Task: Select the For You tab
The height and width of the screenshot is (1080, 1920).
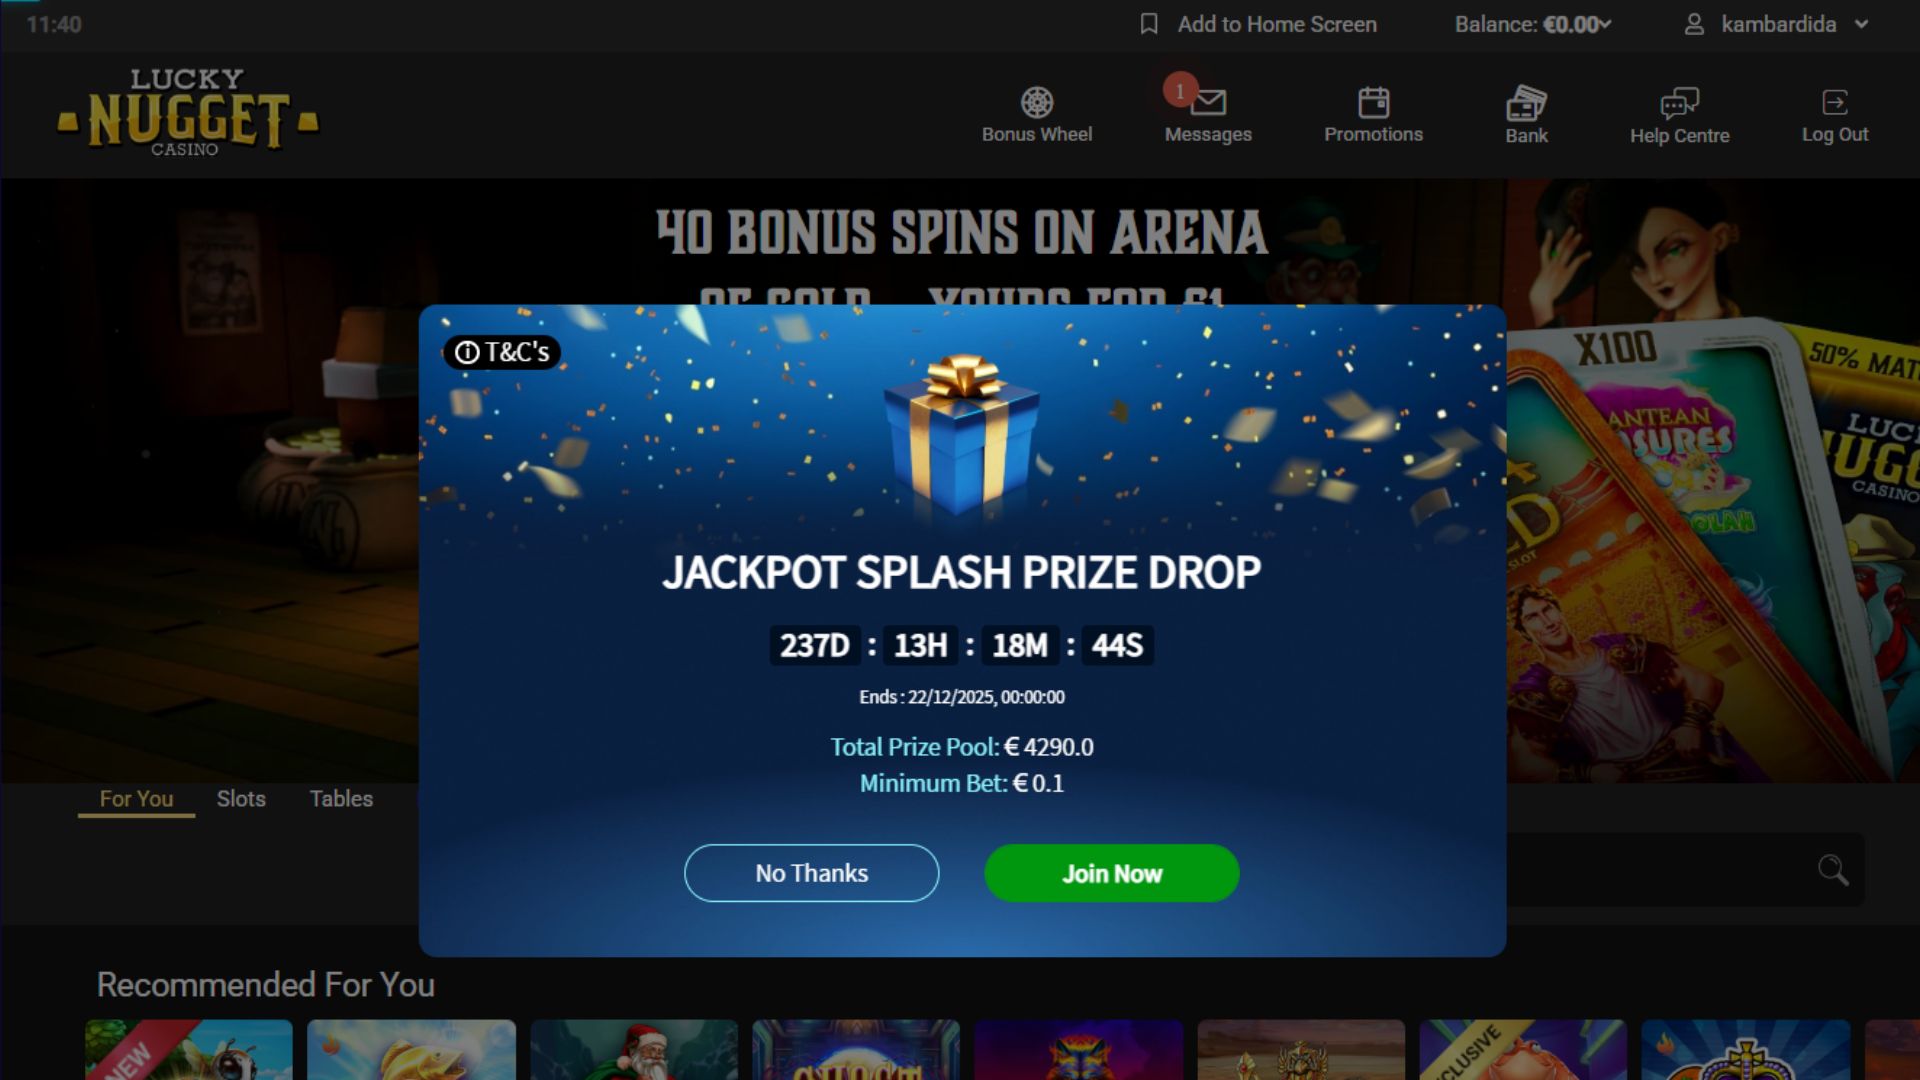Action: pos(136,799)
